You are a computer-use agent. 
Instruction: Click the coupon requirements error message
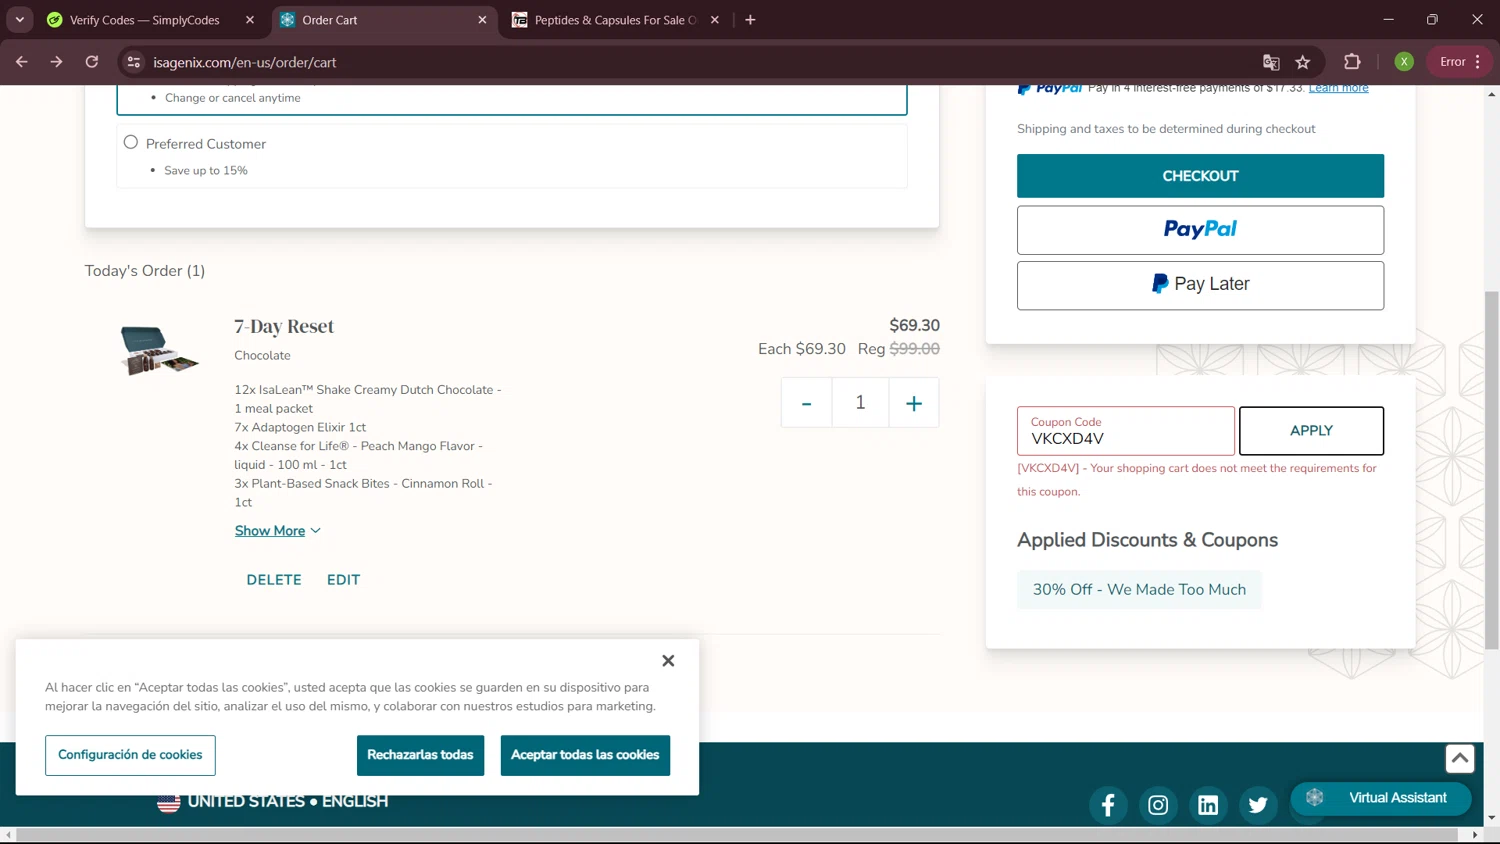[1197, 480]
